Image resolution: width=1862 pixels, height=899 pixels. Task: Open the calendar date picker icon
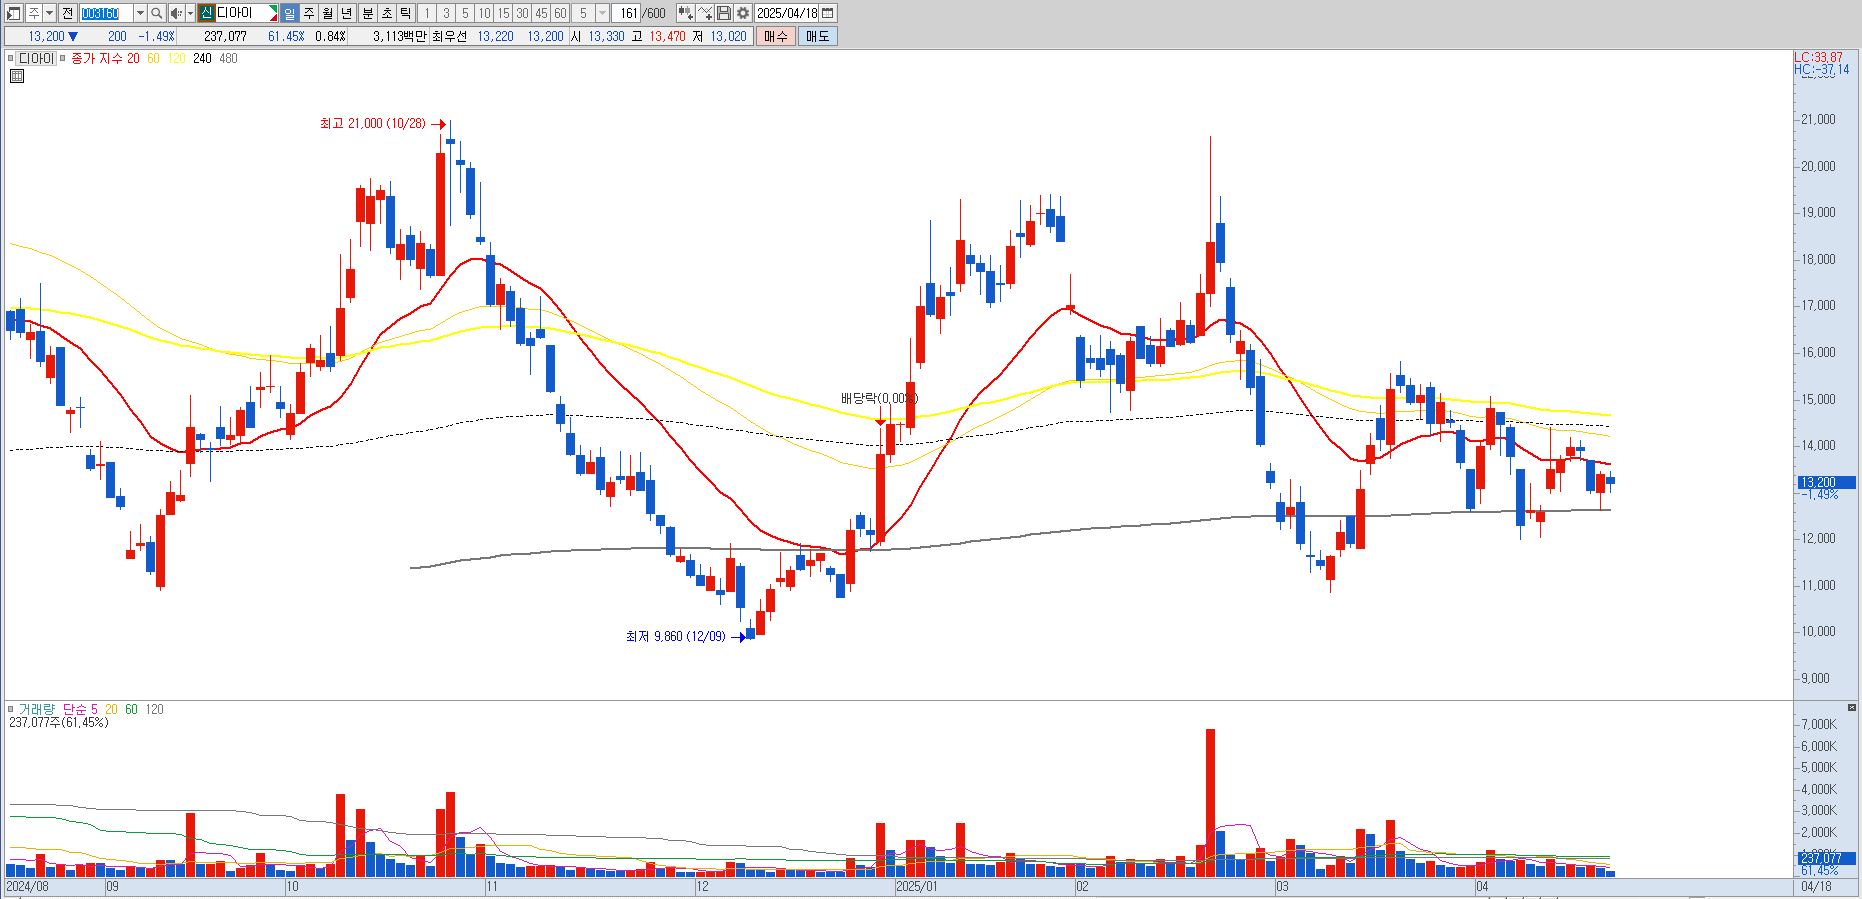tap(828, 13)
